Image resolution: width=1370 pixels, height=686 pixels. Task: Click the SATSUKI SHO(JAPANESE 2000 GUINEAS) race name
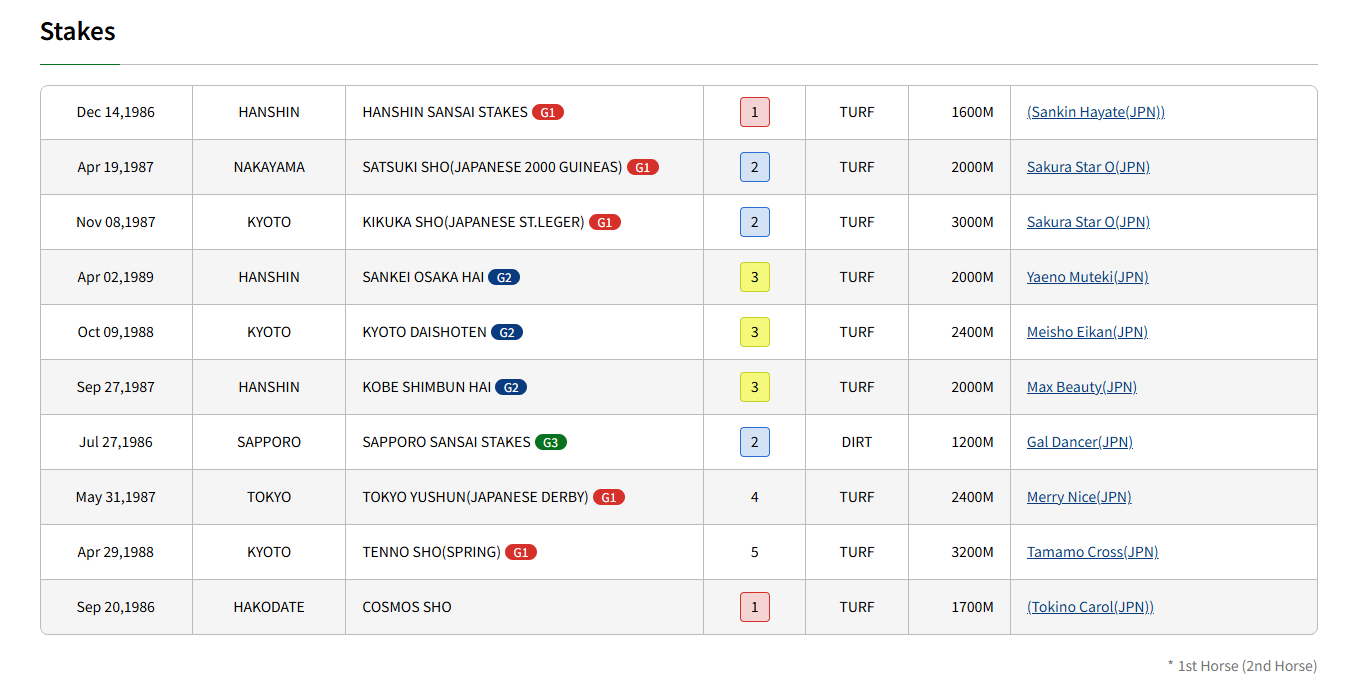click(492, 167)
